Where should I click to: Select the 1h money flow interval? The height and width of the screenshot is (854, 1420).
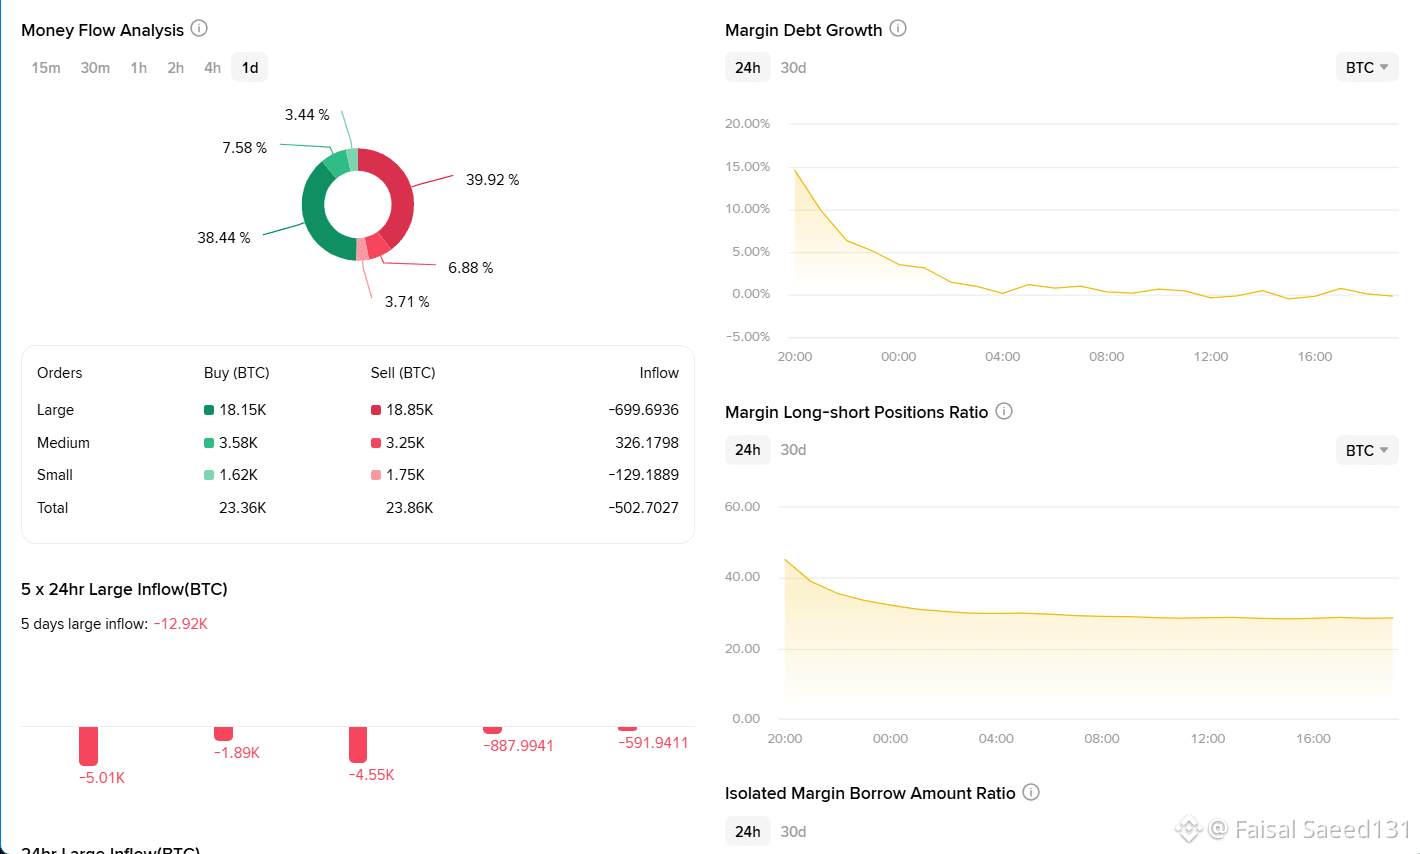point(138,68)
